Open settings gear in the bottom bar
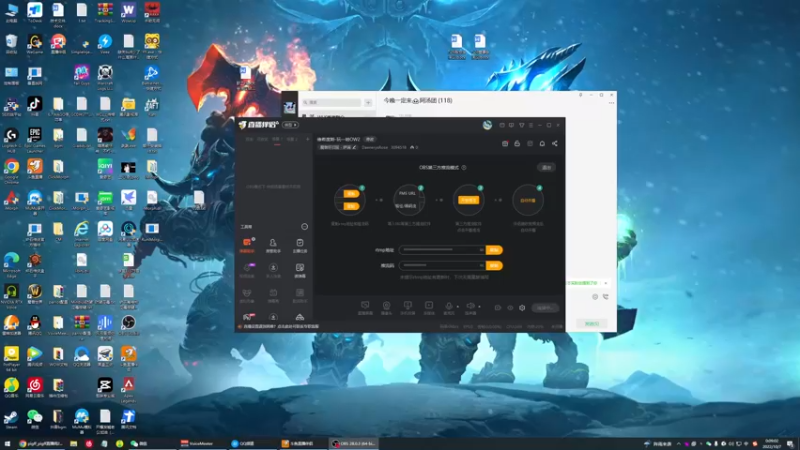Screen dimensions: 800x450 [x=522, y=308]
